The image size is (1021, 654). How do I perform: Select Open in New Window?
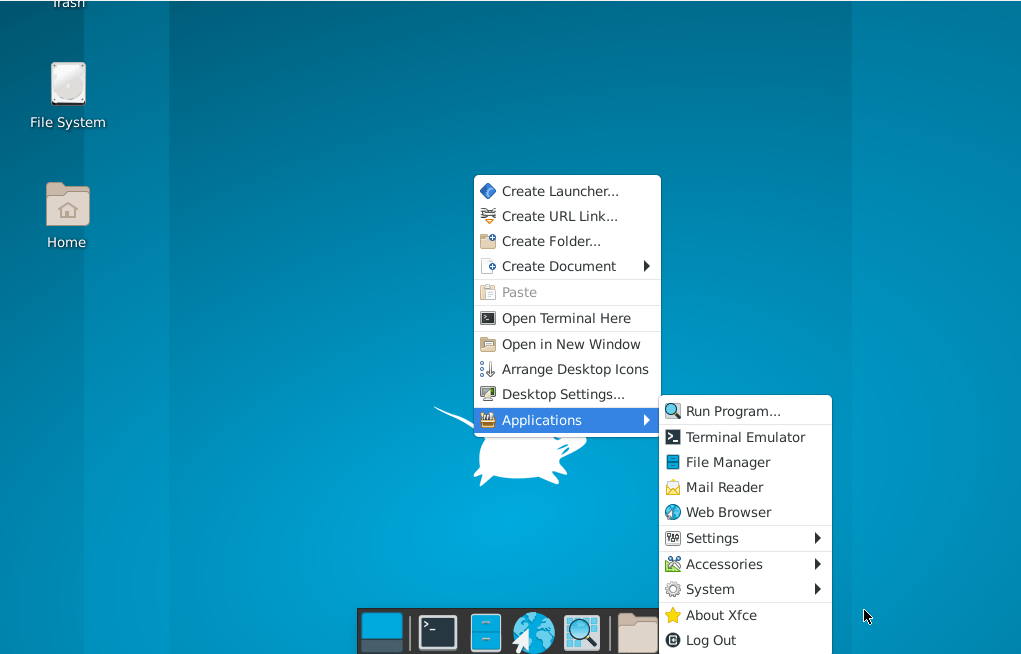[567, 344]
